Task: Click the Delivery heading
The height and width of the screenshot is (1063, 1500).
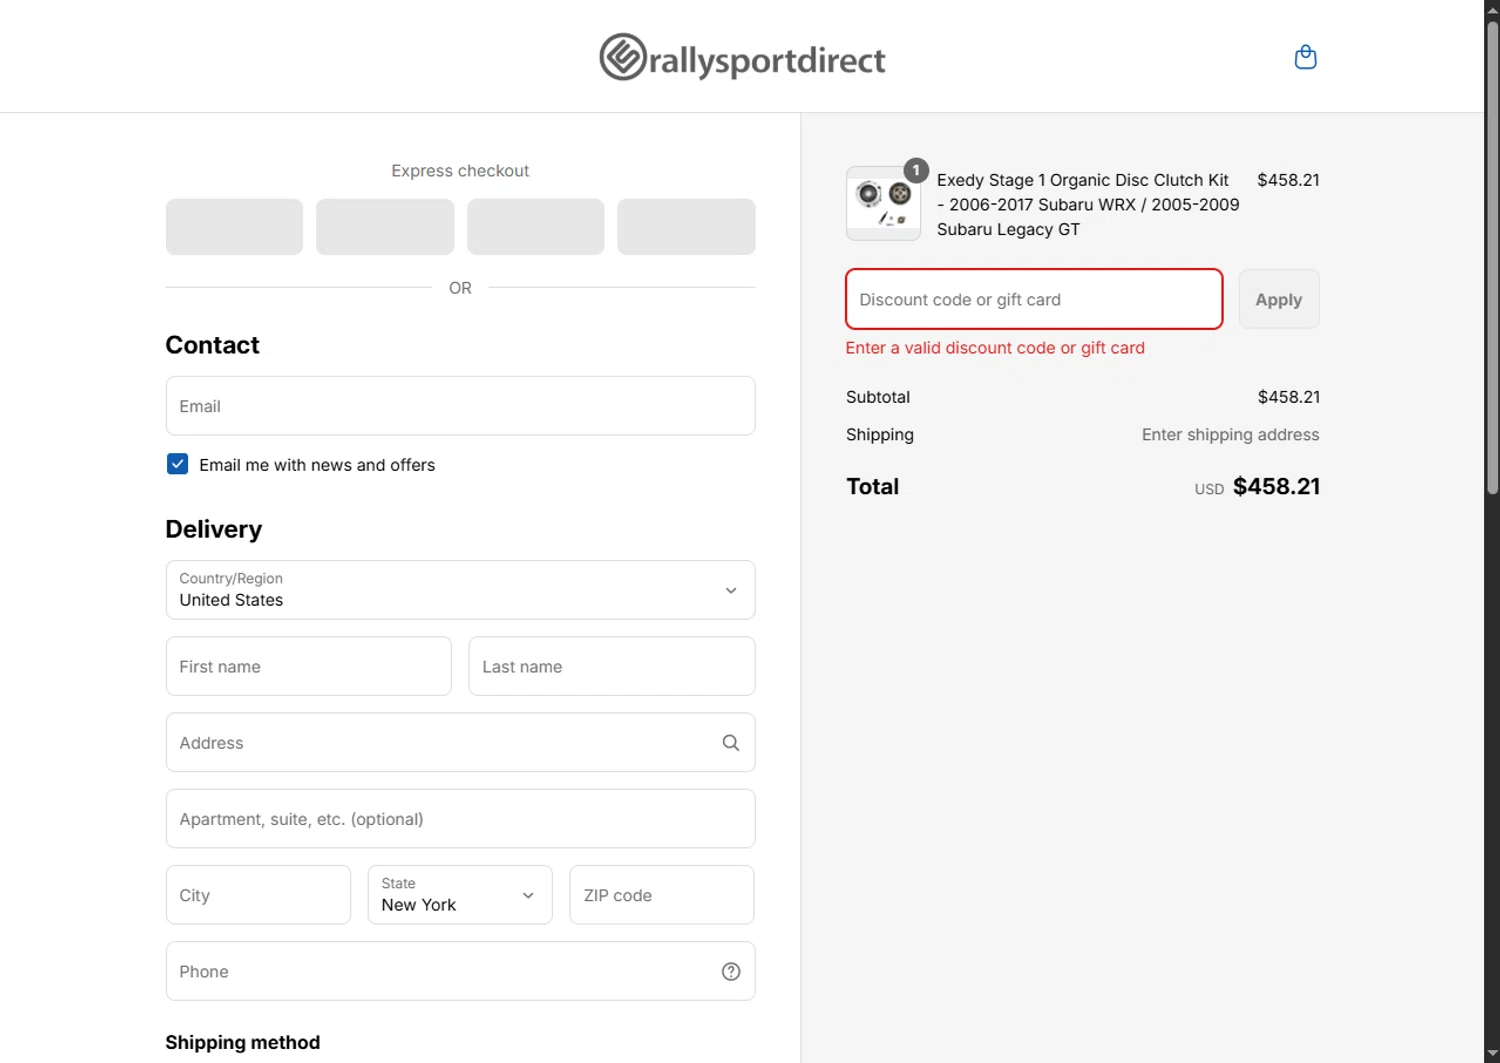Action: point(214,529)
